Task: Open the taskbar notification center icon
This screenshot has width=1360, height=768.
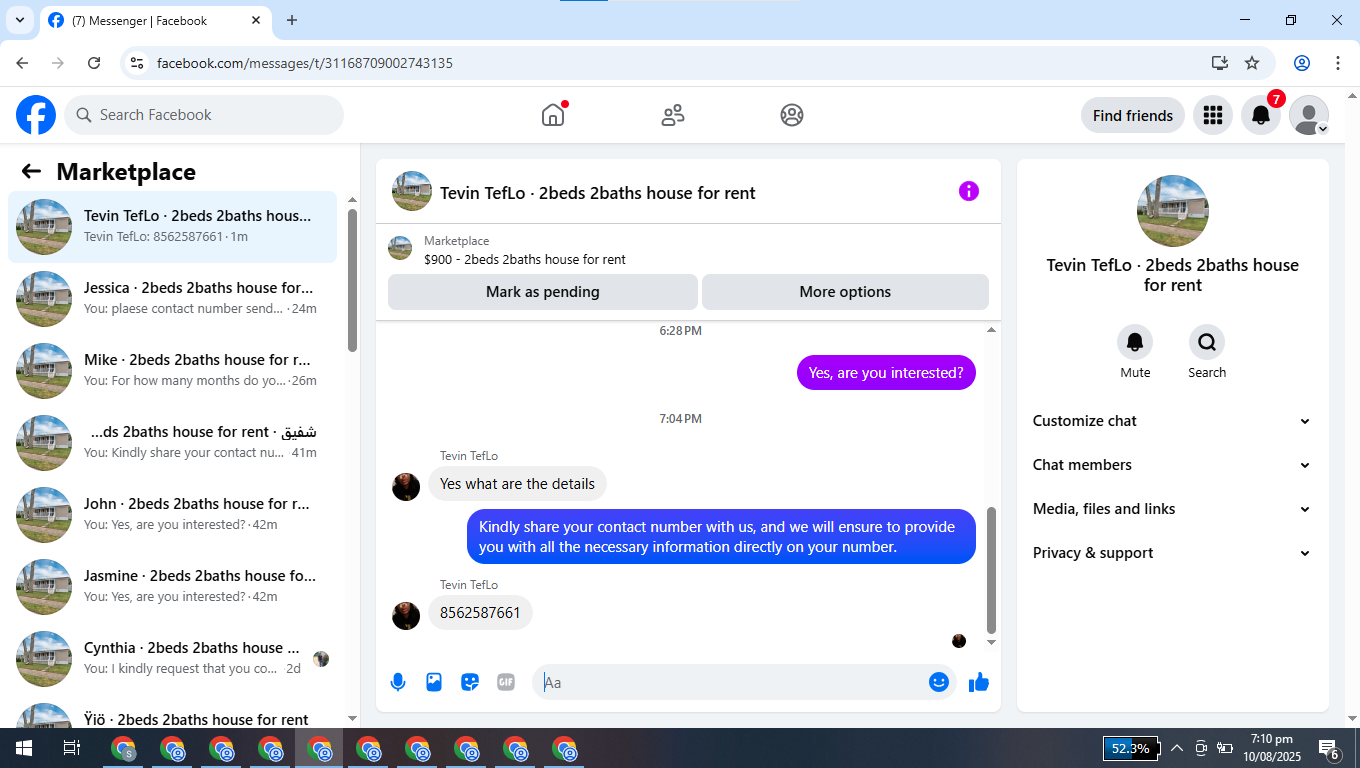Action: point(1330,748)
